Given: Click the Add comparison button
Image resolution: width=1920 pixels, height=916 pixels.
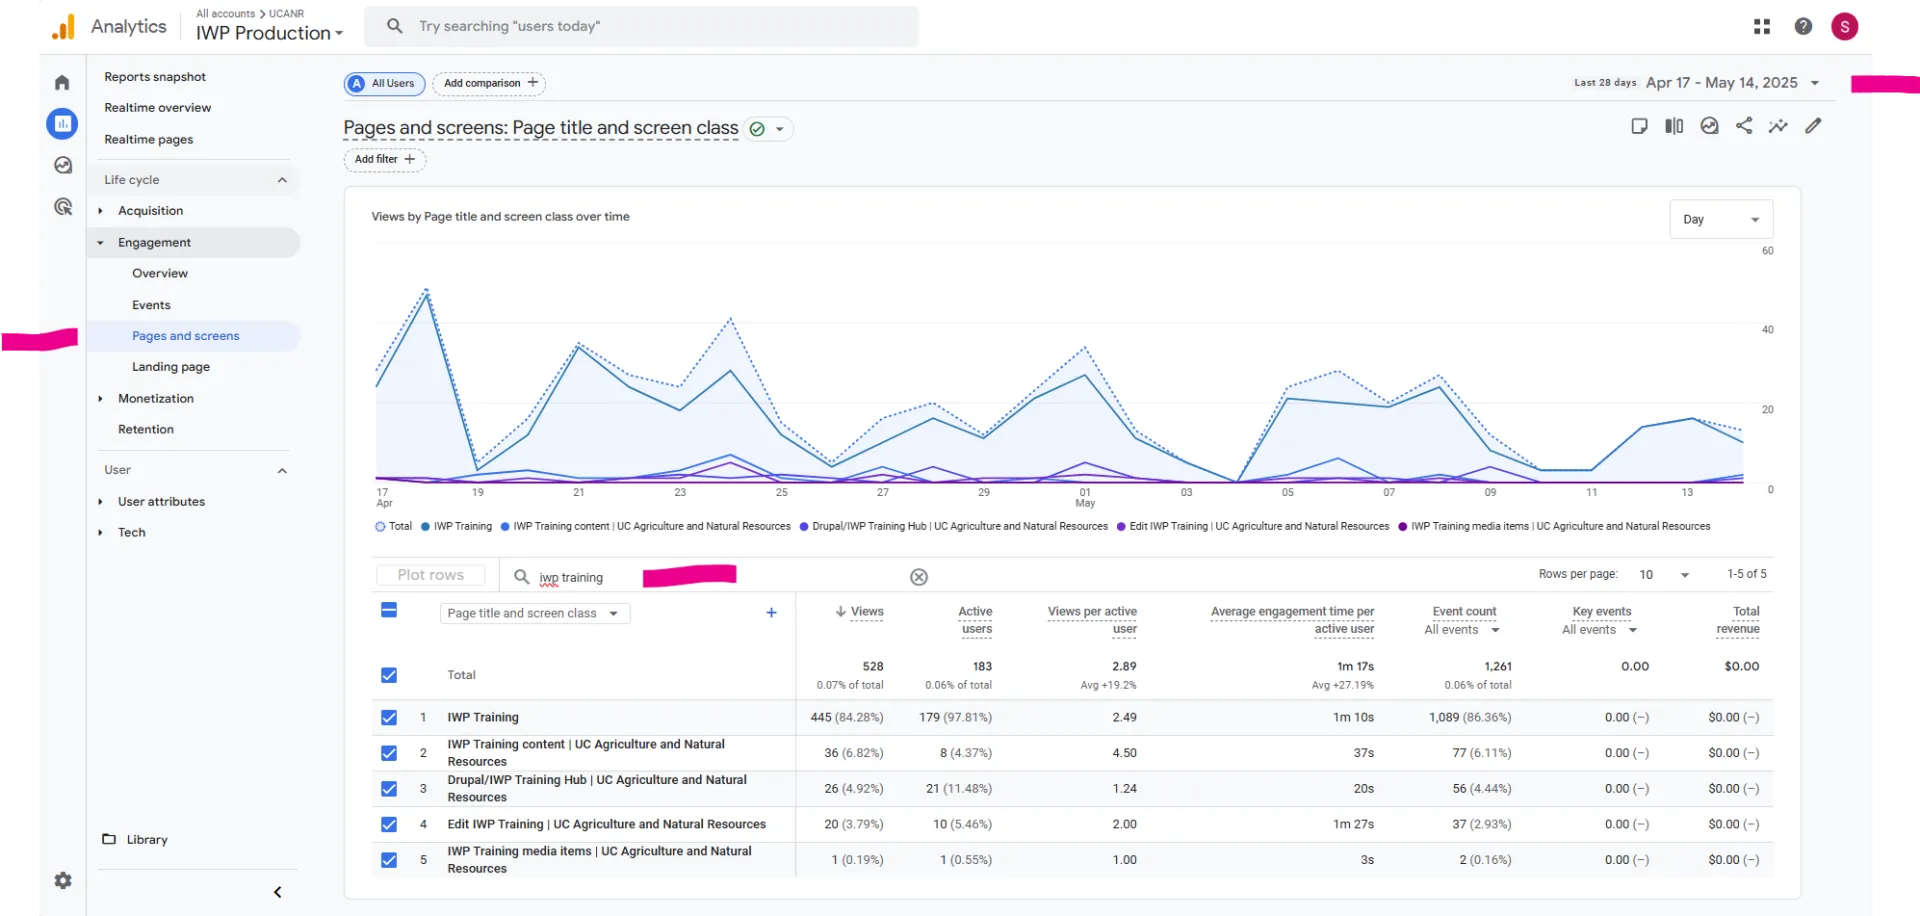Looking at the screenshot, I should pos(489,83).
